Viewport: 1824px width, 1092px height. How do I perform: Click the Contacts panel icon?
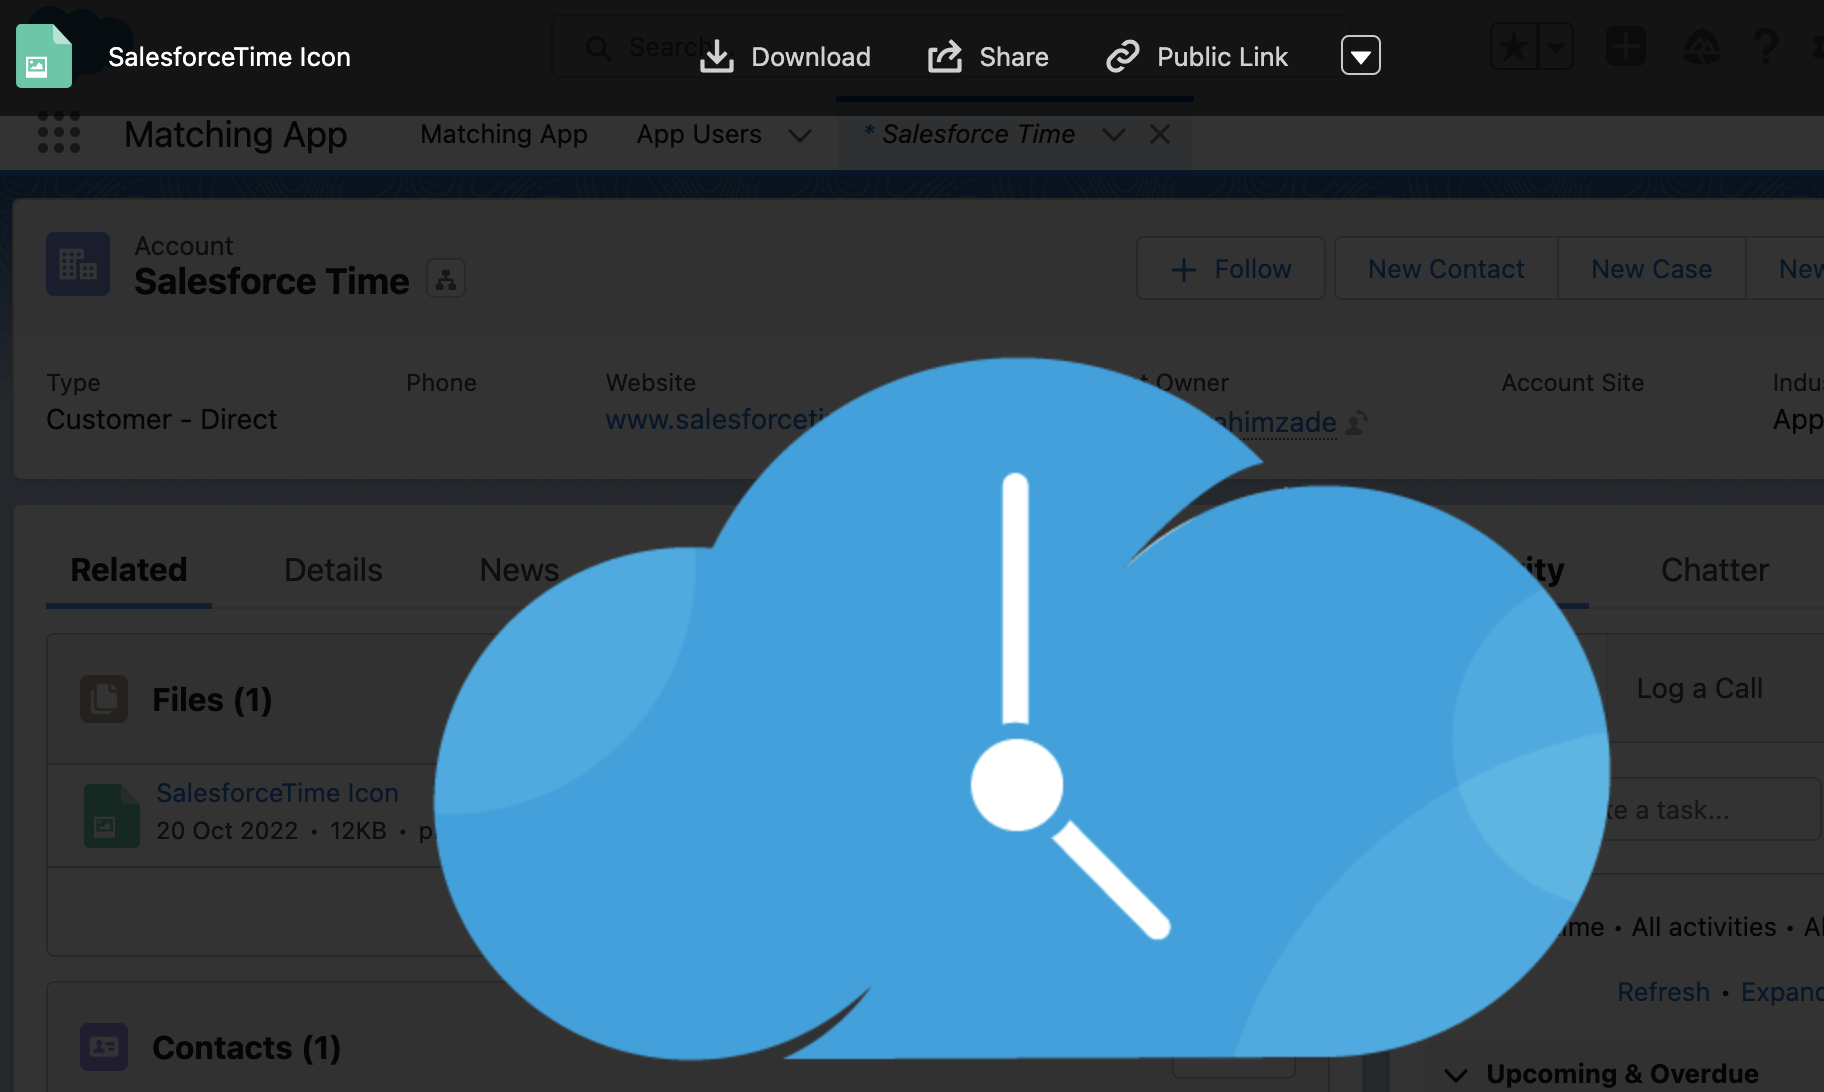coord(103,1046)
